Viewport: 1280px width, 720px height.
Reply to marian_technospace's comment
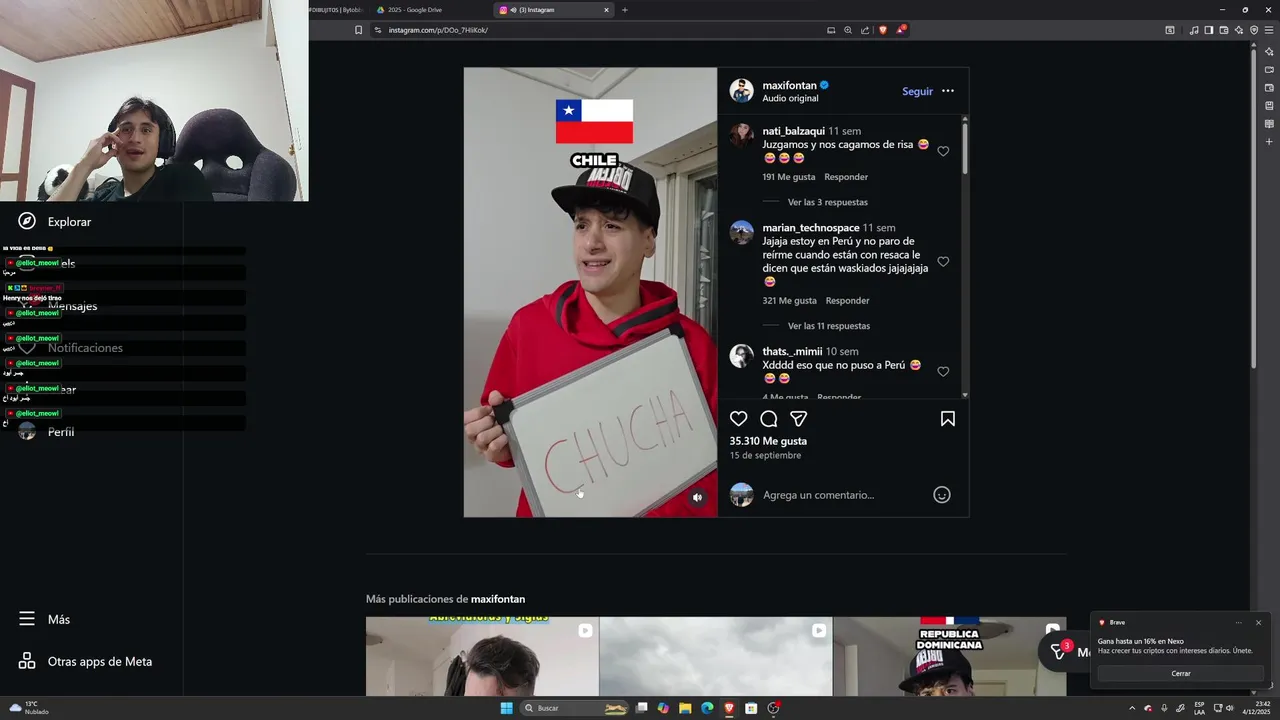point(847,301)
